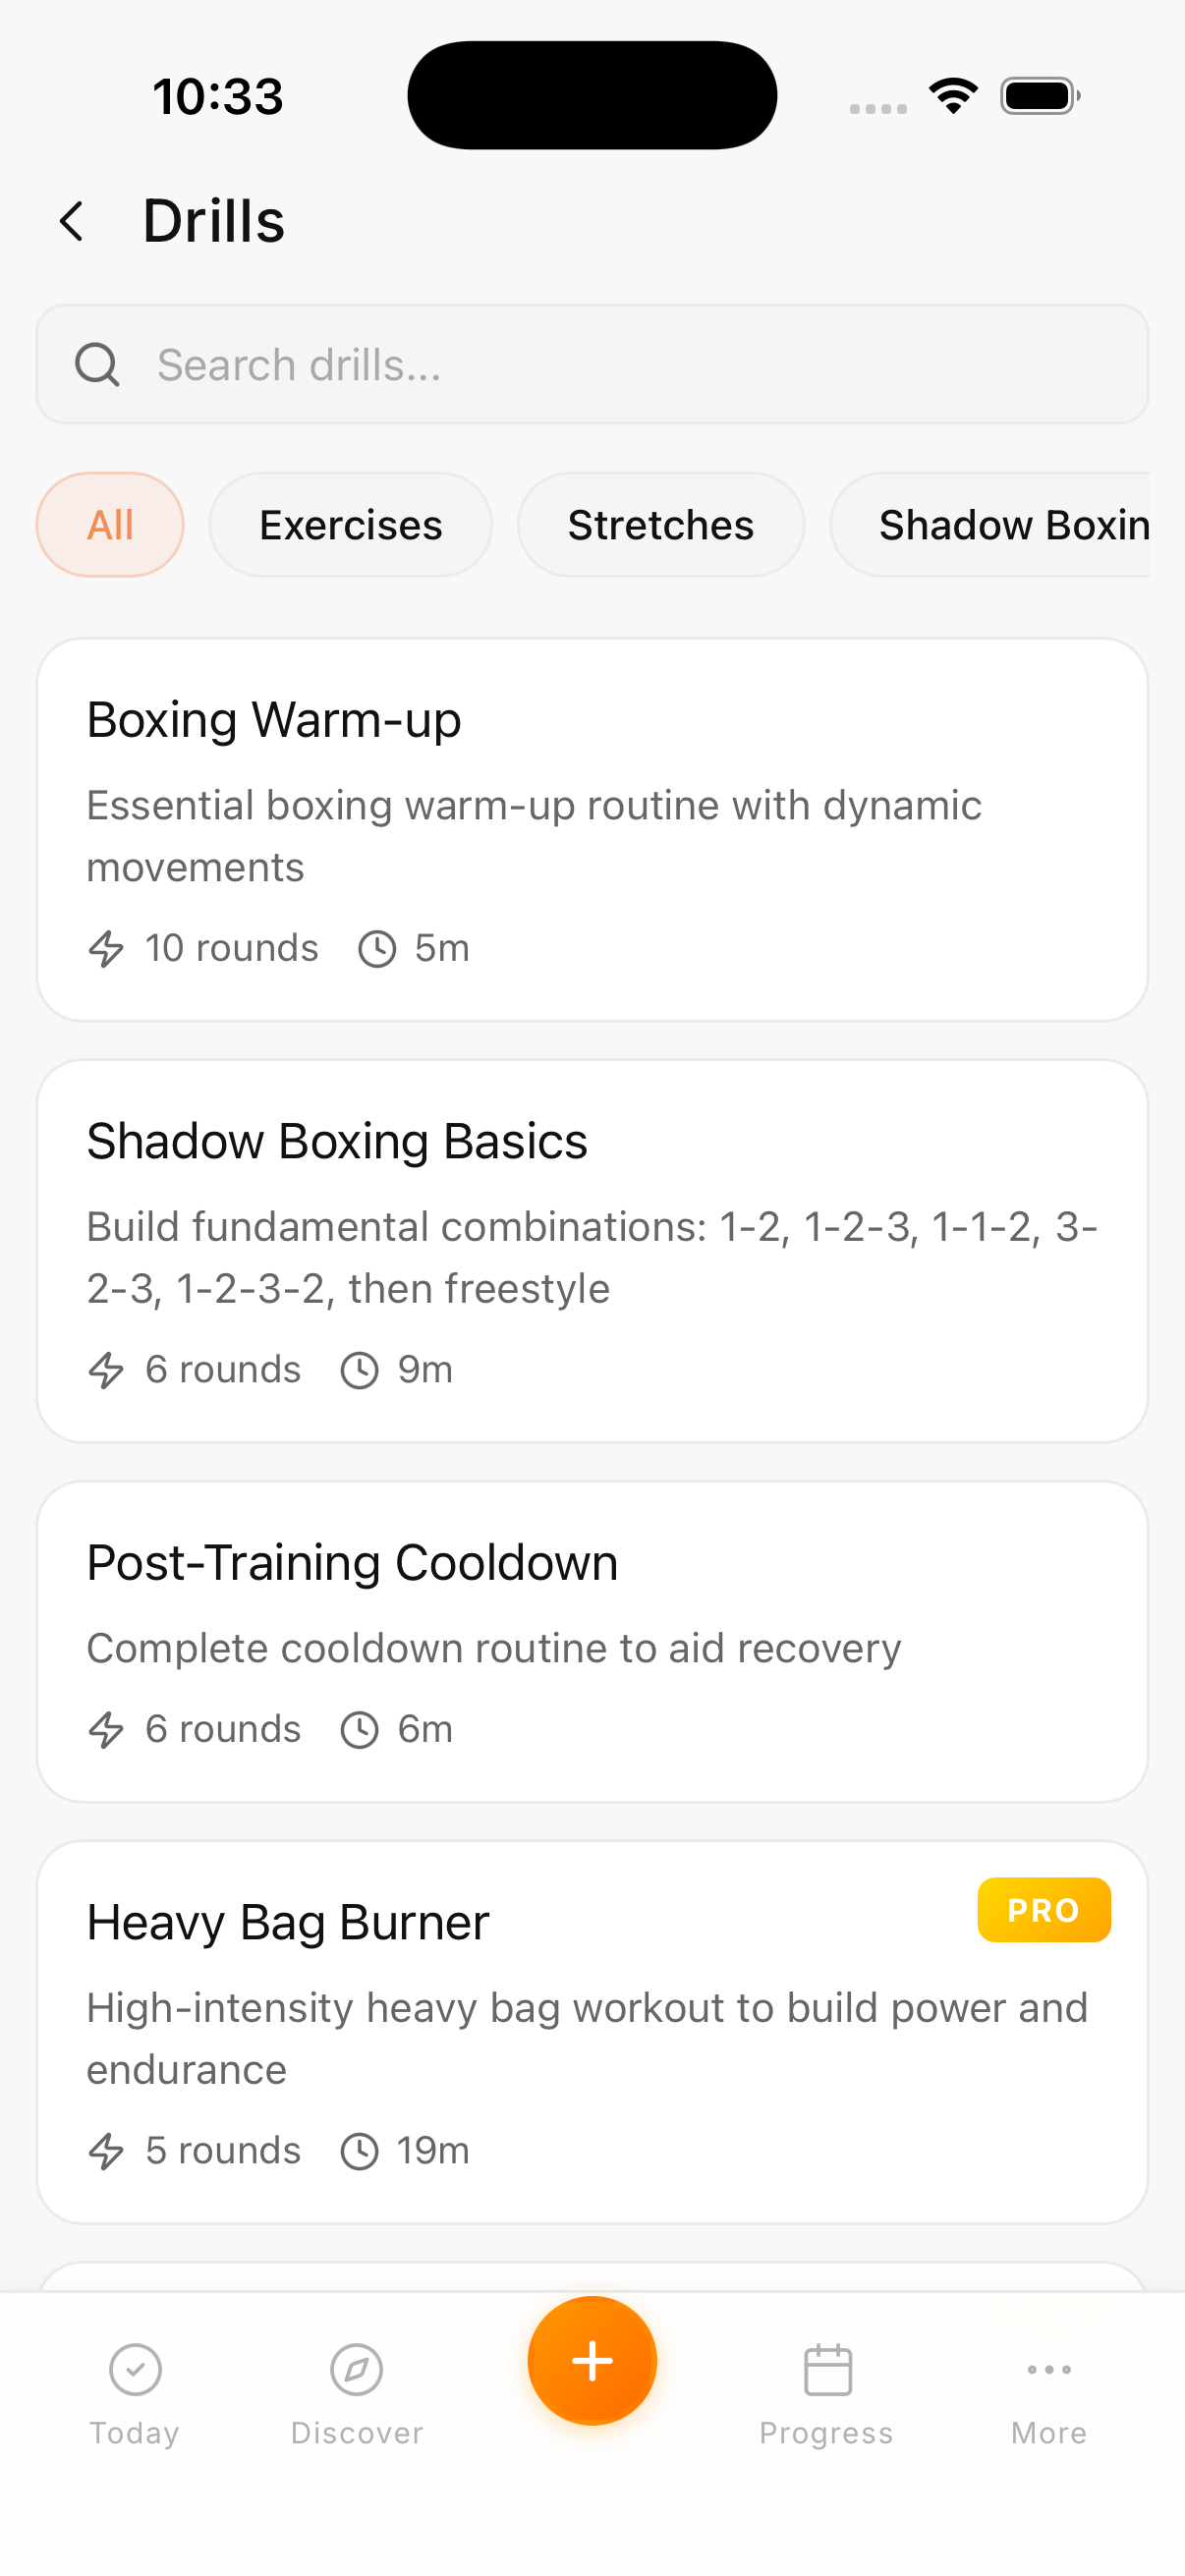Screen dimensions: 1185x2576
Task: Select the All filter chip
Action: point(110,525)
